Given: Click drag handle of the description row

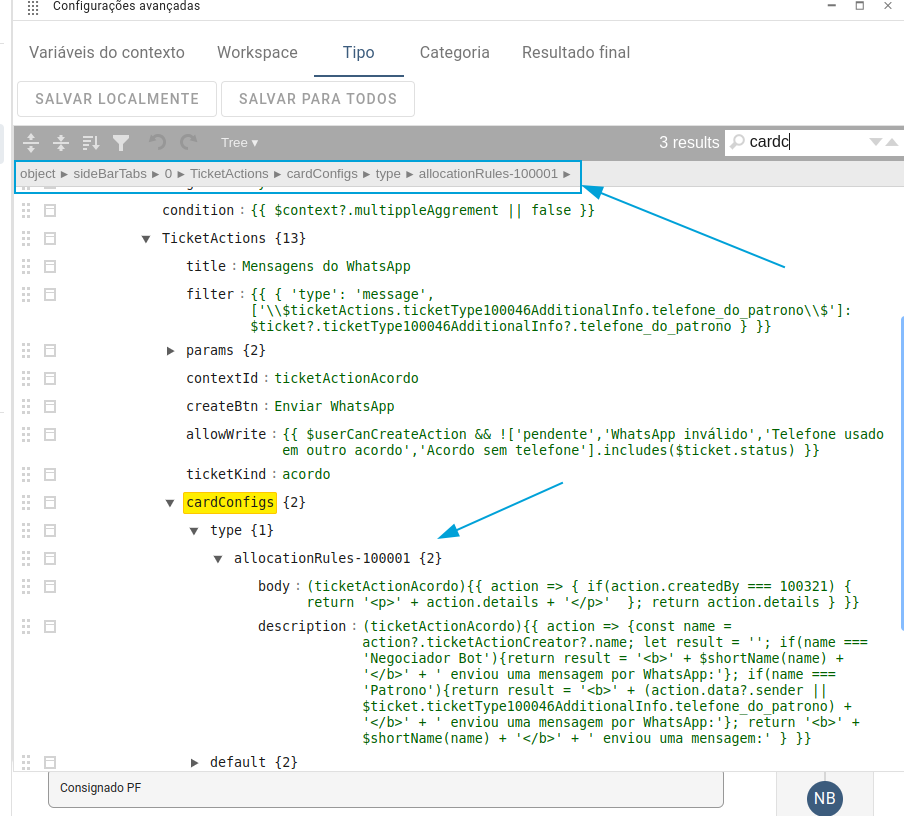Looking at the screenshot, I should [26, 626].
